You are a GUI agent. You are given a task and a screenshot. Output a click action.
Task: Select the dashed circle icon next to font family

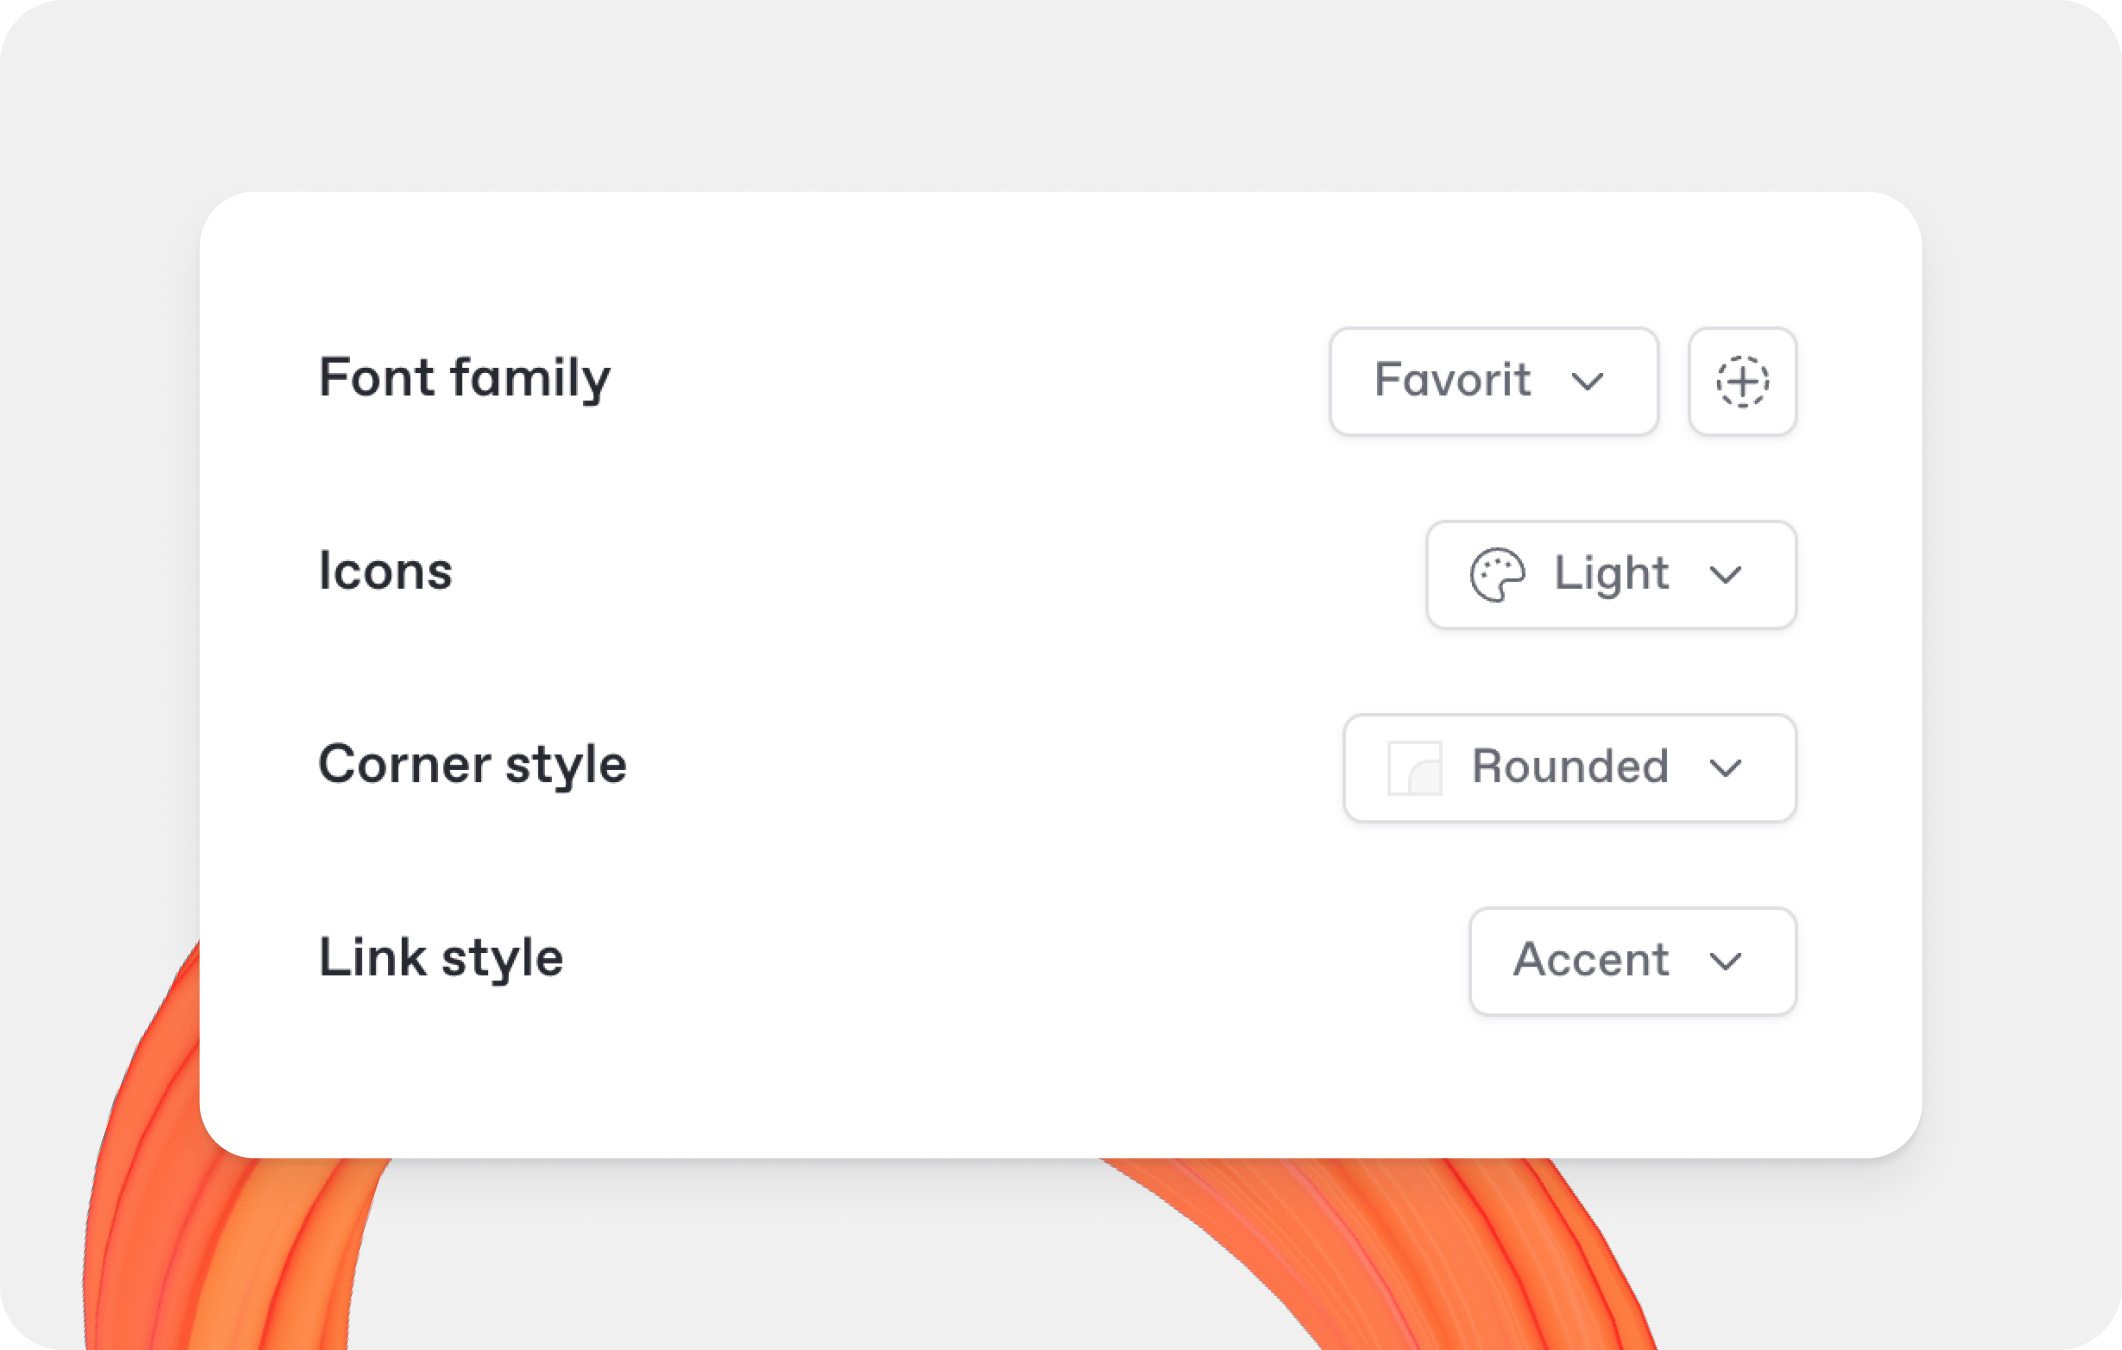coord(1742,381)
